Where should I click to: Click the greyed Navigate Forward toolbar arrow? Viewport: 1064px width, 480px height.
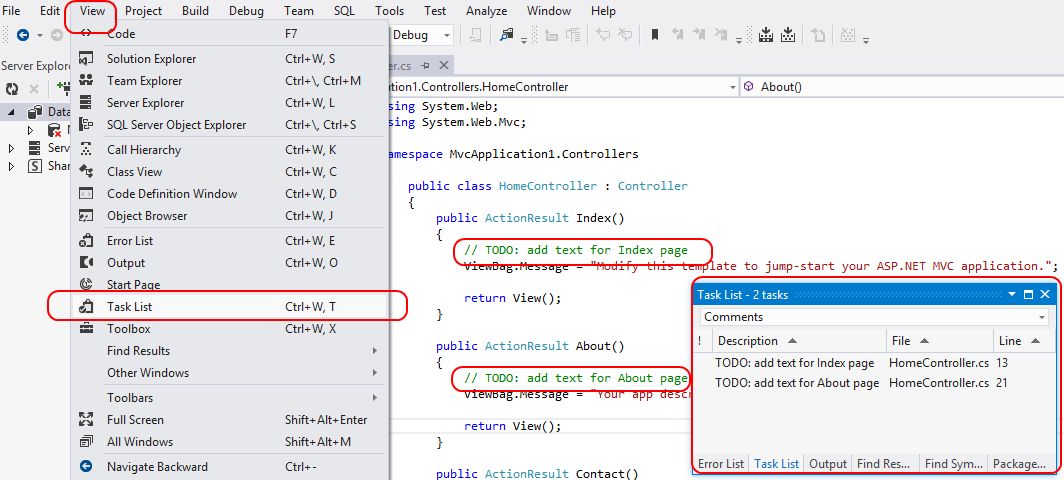(x=57, y=35)
